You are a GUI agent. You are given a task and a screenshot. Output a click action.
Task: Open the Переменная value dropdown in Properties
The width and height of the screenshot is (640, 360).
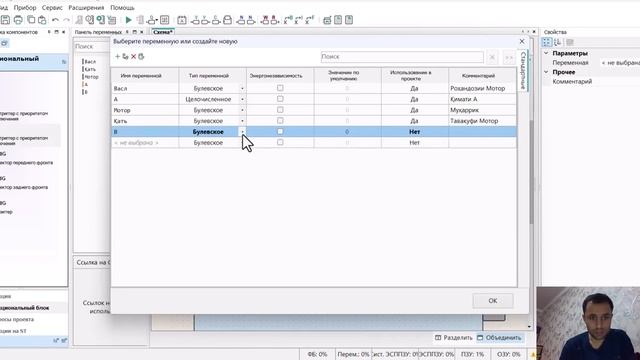tap(620, 63)
